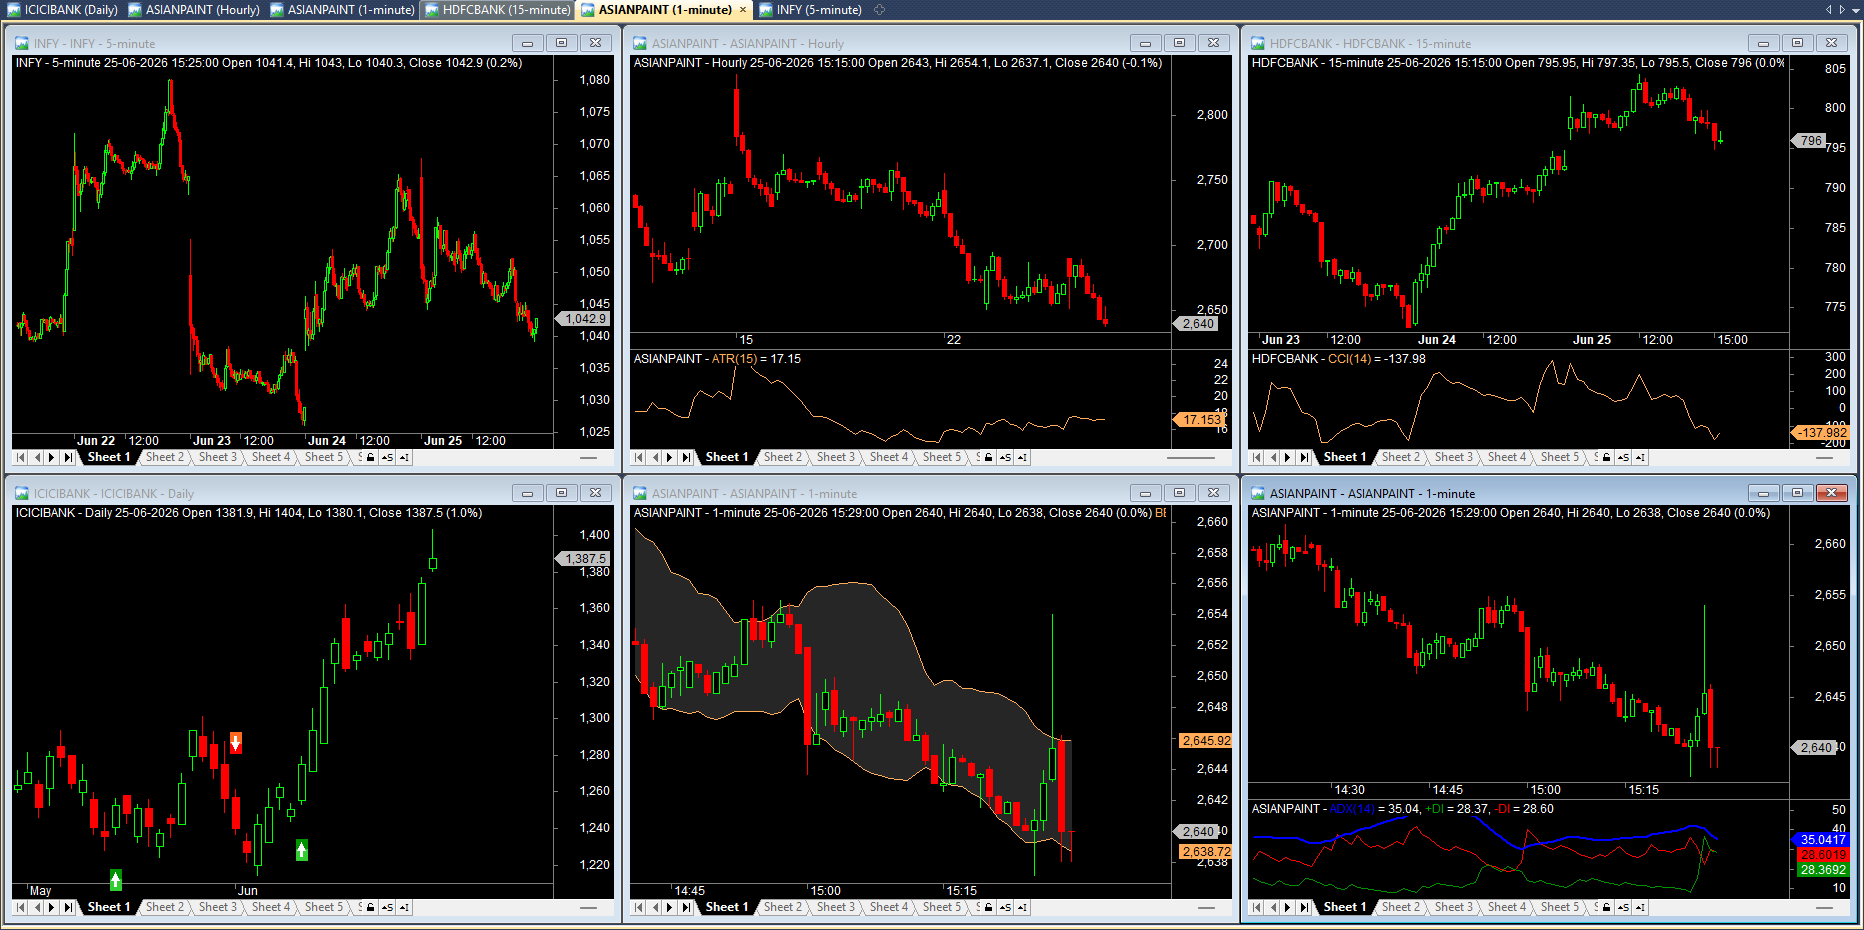Screen dimensions: 1864x930
Task: Go to next sheet in INFY 5-minute window
Action: tap(52, 457)
